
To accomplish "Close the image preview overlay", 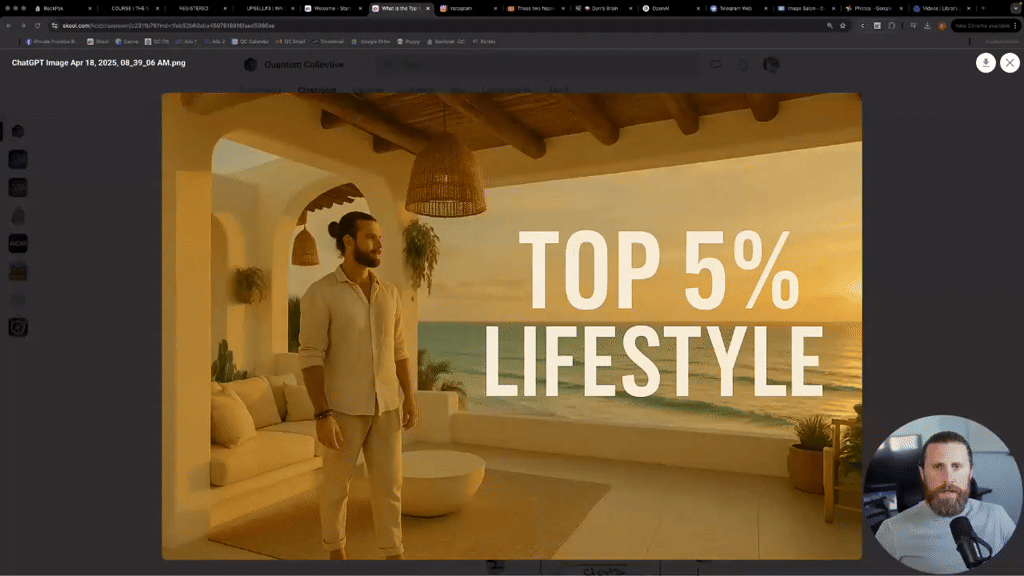I will pos(1010,63).
